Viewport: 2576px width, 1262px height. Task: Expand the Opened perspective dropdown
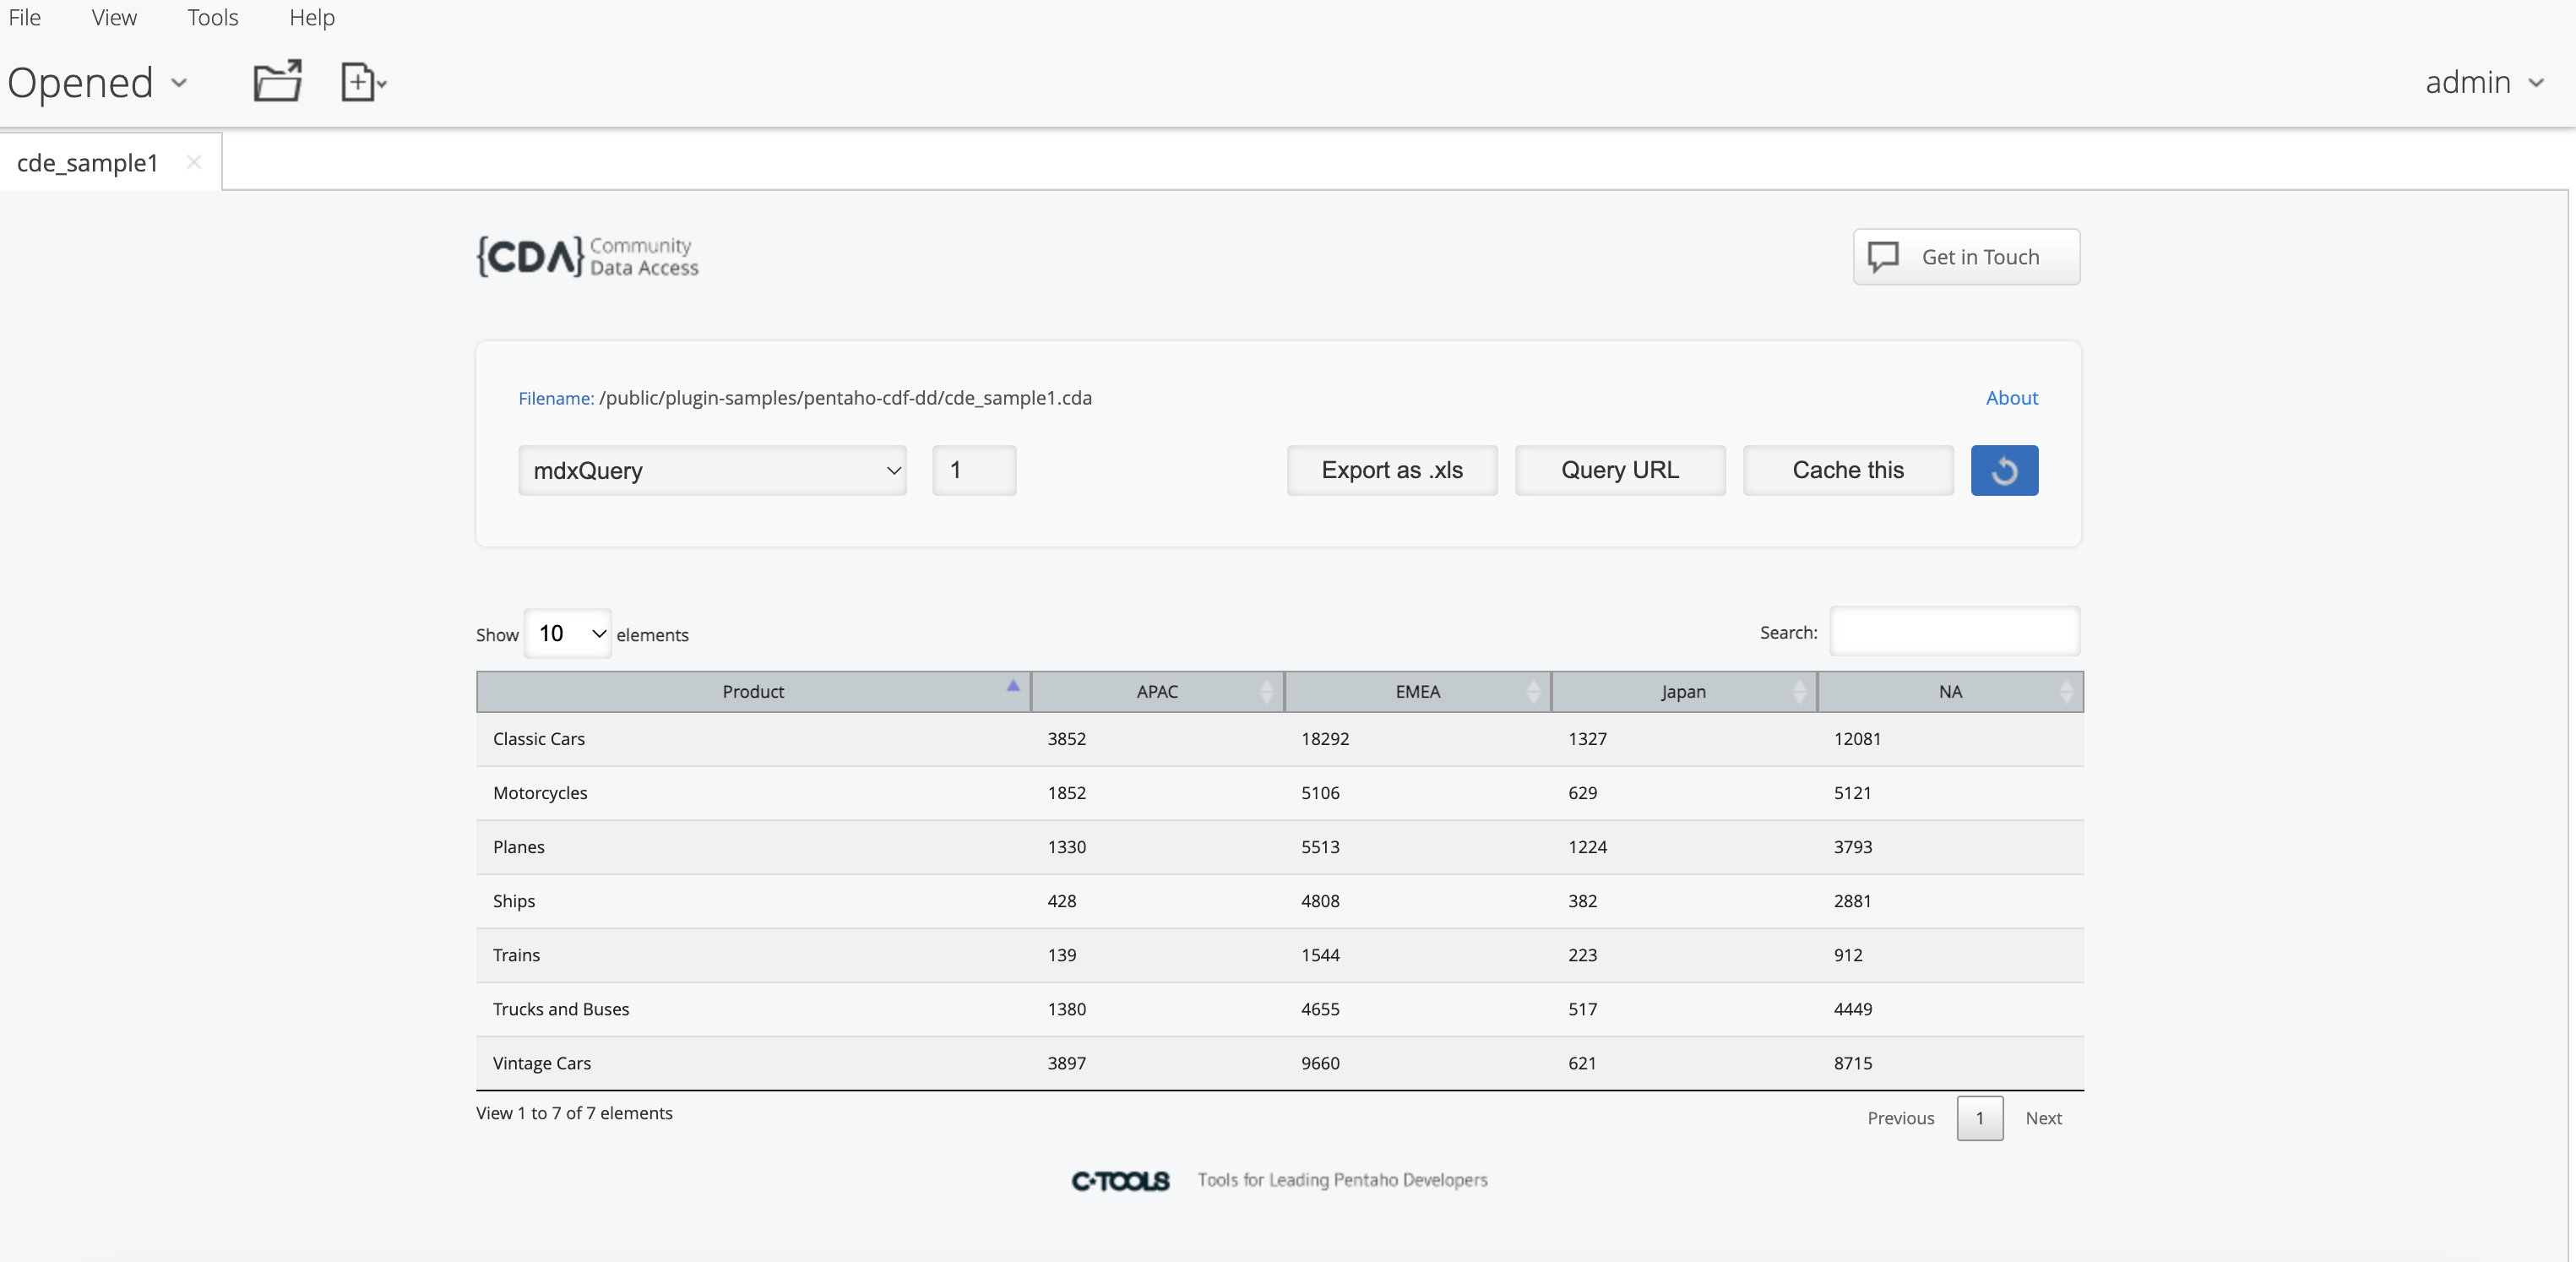(97, 83)
